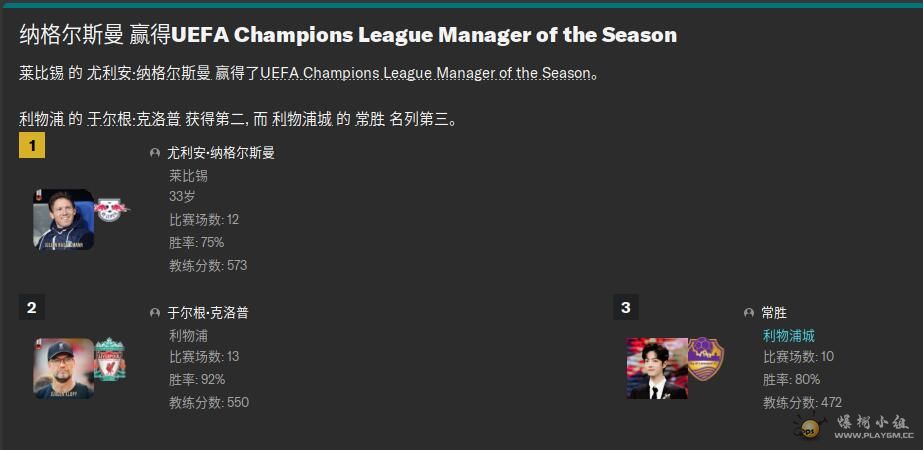The image size is (923, 450).
Task: Click the number 3 rank badge
Action: pos(626,307)
